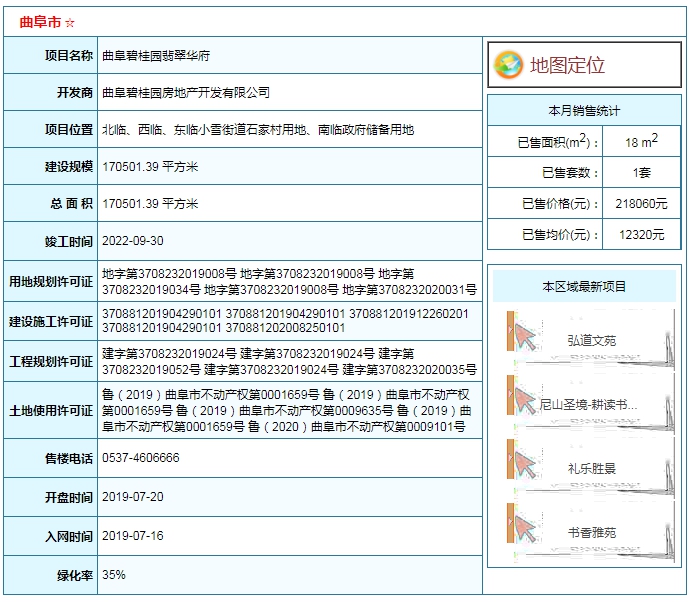Screen dimensions: 695x602
Task: Click the 已售价格(元) label
Action: [560, 203]
